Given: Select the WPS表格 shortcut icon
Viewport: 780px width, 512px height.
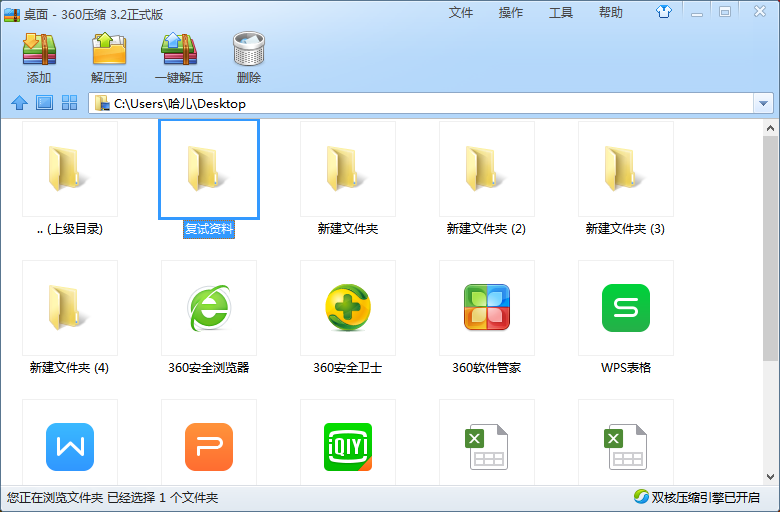Looking at the screenshot, I should click(x=626, y=308).
